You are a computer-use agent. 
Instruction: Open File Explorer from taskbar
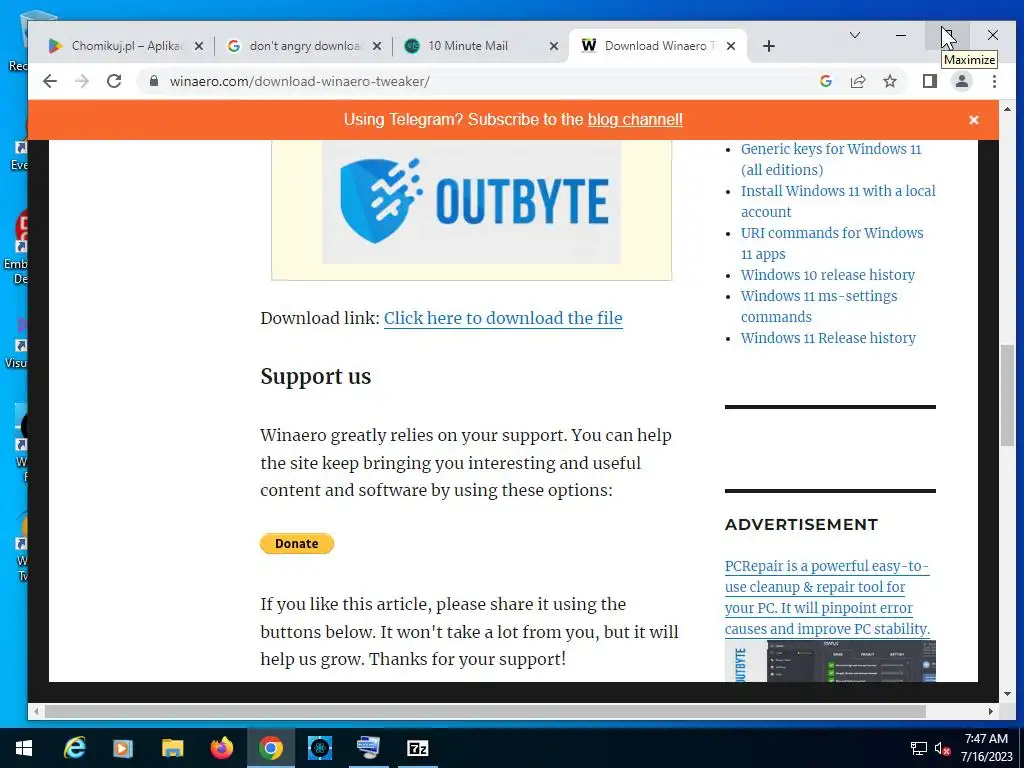click(x=172, y=748)
